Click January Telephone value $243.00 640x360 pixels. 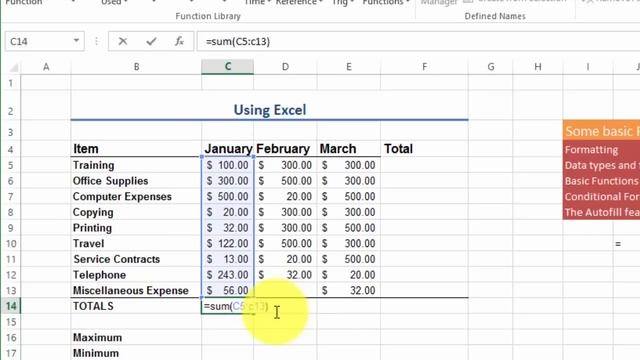[x=228, y=275]
